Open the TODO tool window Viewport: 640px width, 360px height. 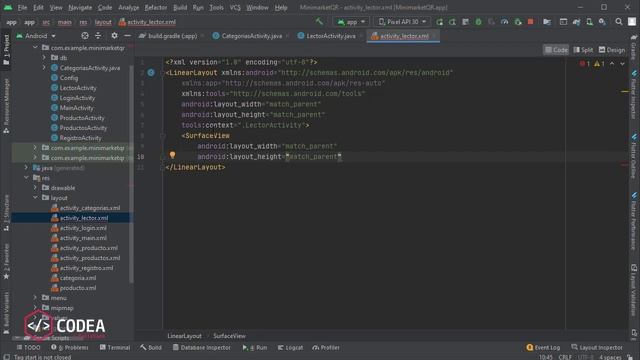click(x=28, y=347)
